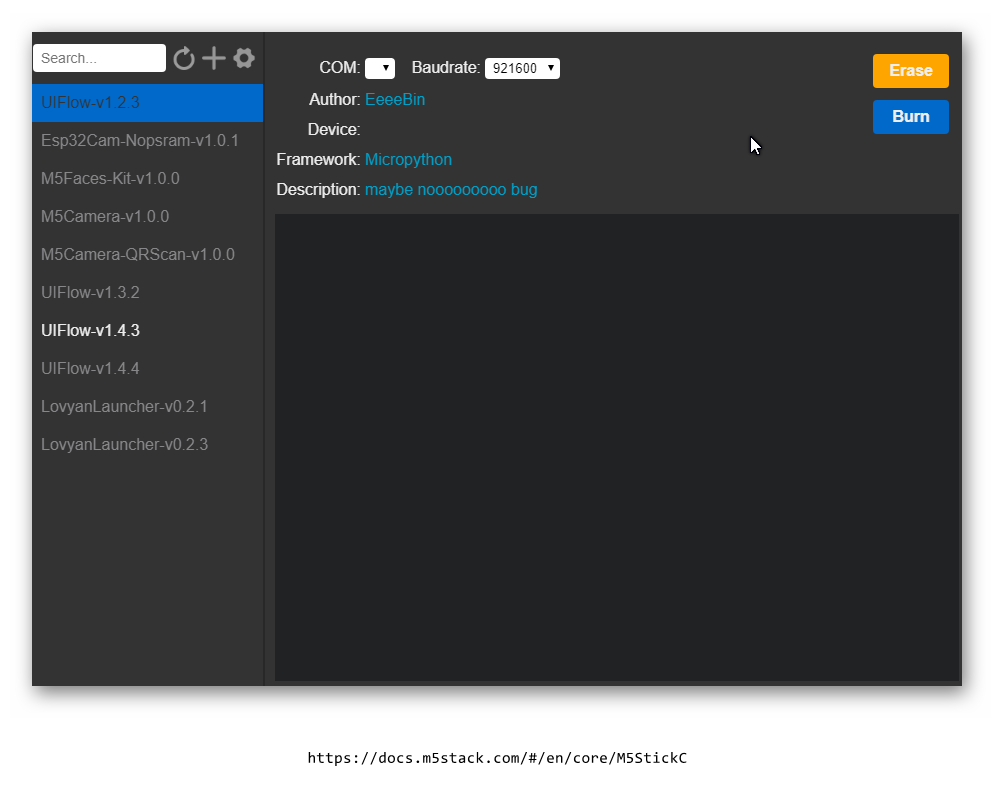This screenshot has height=798, width=994.
Task: Pick M5Camera-v1.0.0 firmware entry
Action: pos(105,217)
